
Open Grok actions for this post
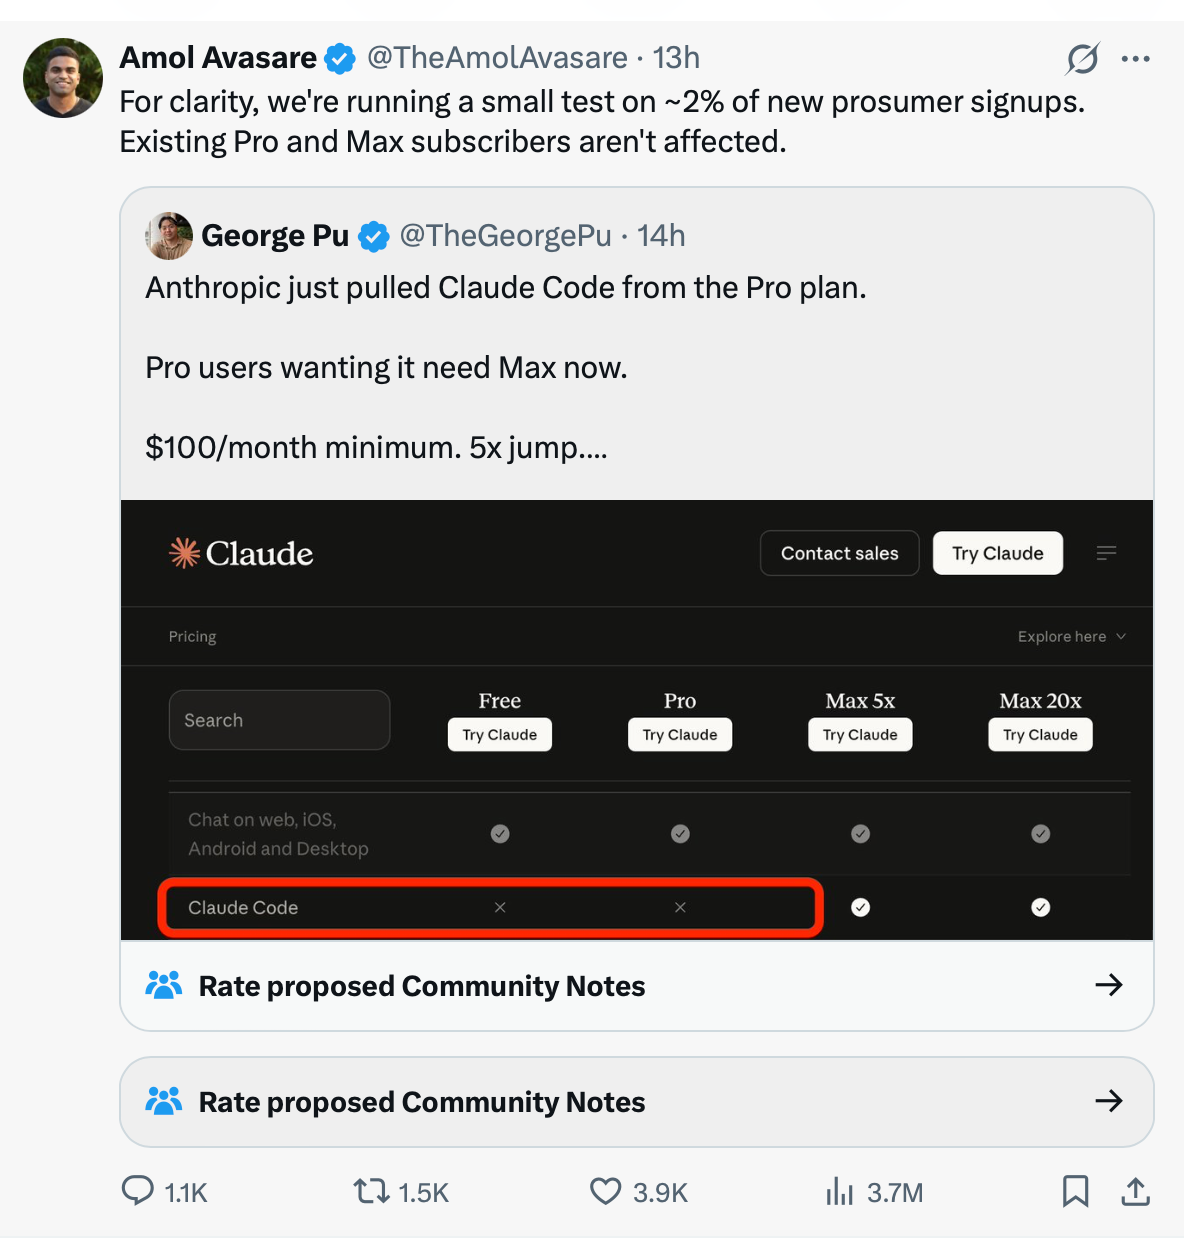coord(1082,58)
